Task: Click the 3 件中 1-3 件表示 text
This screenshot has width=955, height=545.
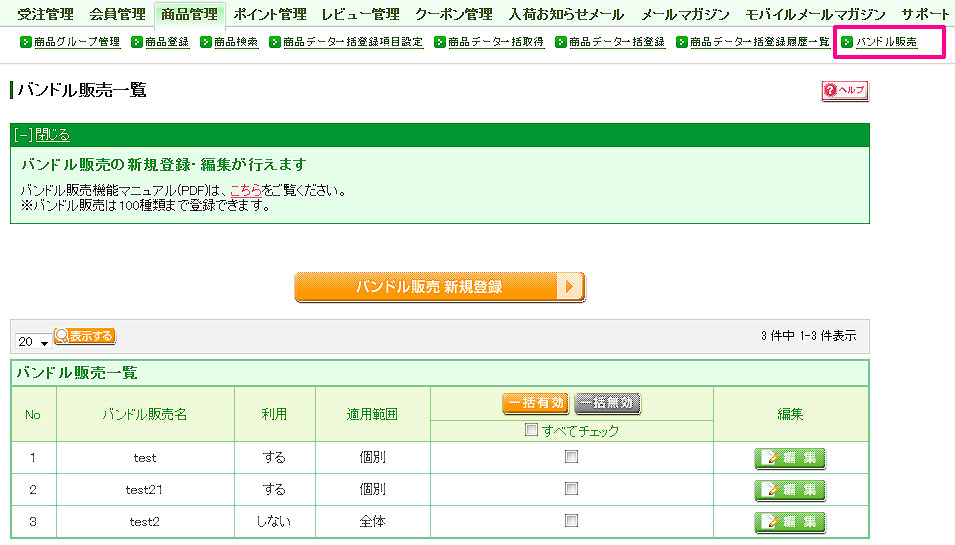Action: (809, 336)
